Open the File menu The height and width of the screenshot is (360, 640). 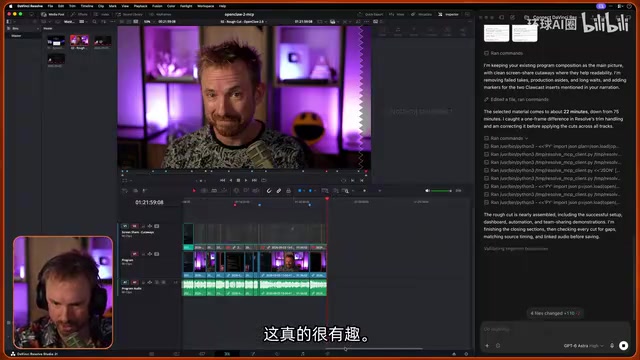pos(50,6)
